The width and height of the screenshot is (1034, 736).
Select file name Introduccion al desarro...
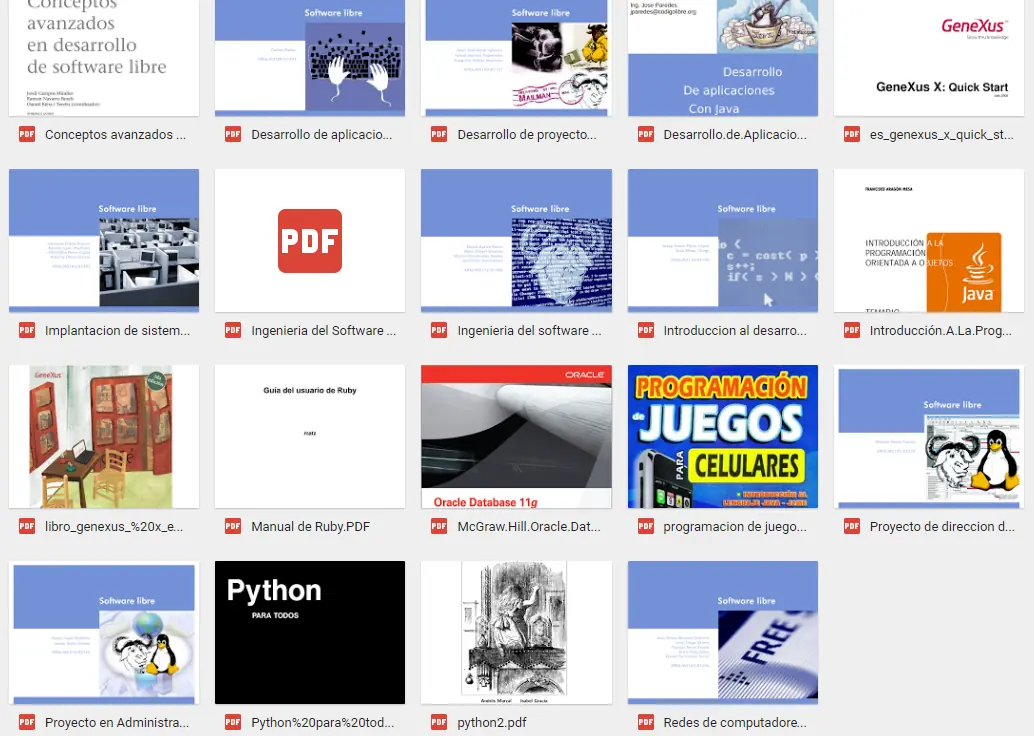click(735, 330)
